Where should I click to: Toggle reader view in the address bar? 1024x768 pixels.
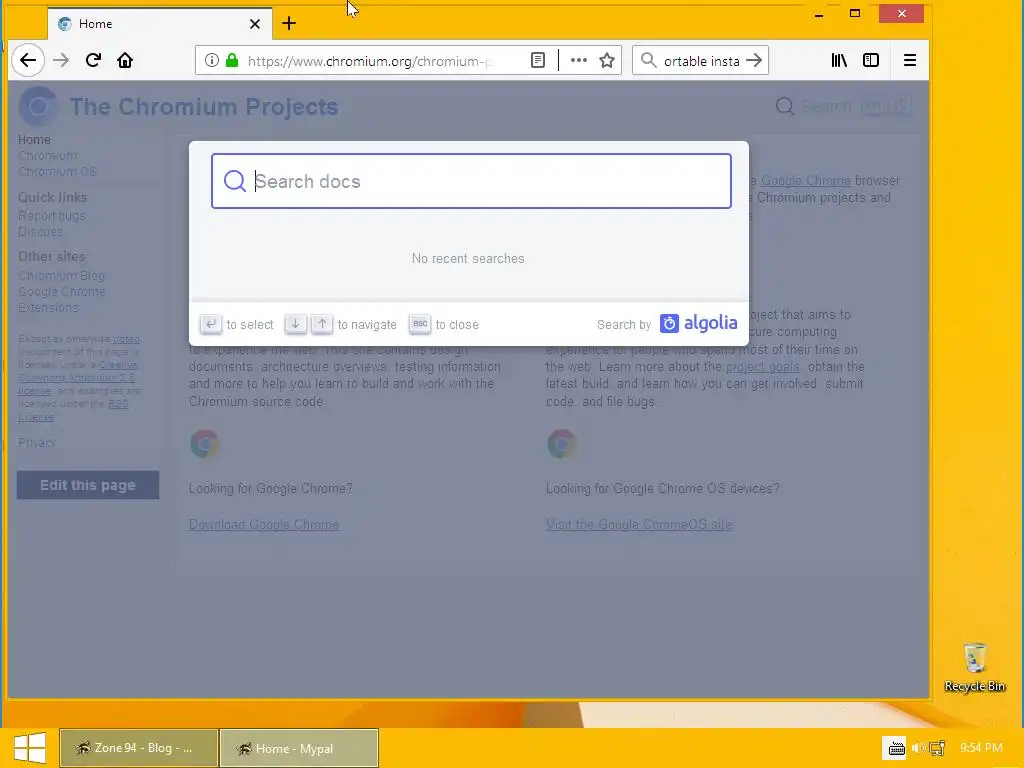pos(537,60)
